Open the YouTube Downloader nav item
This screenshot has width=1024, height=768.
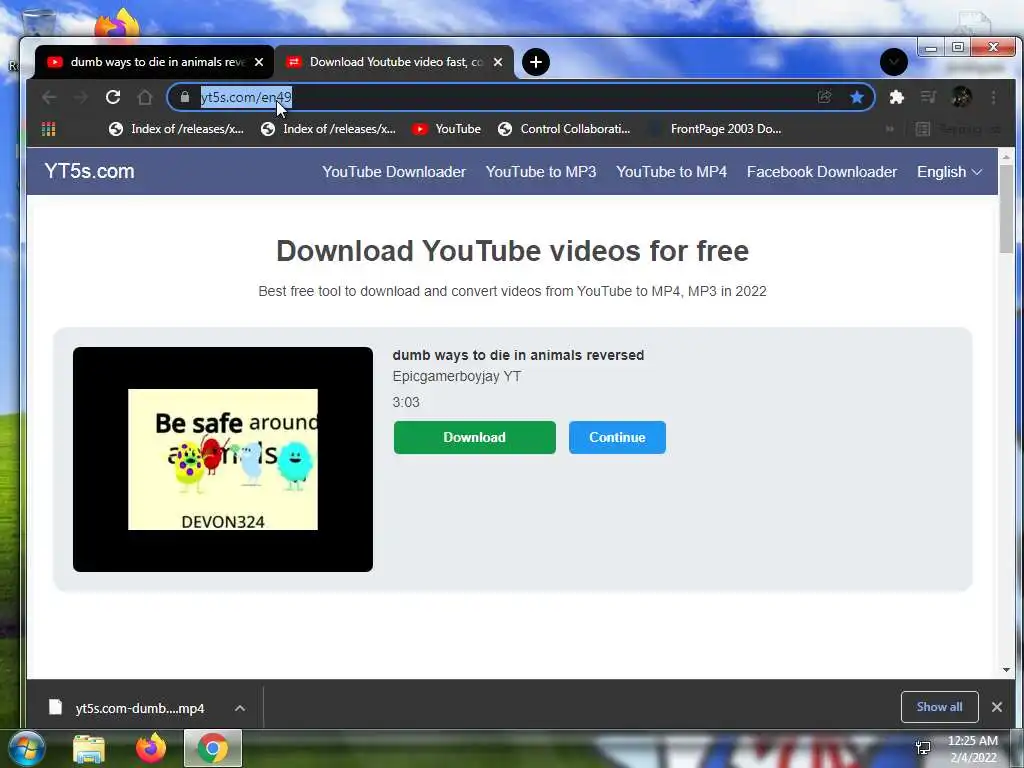[x=394, y=172]
